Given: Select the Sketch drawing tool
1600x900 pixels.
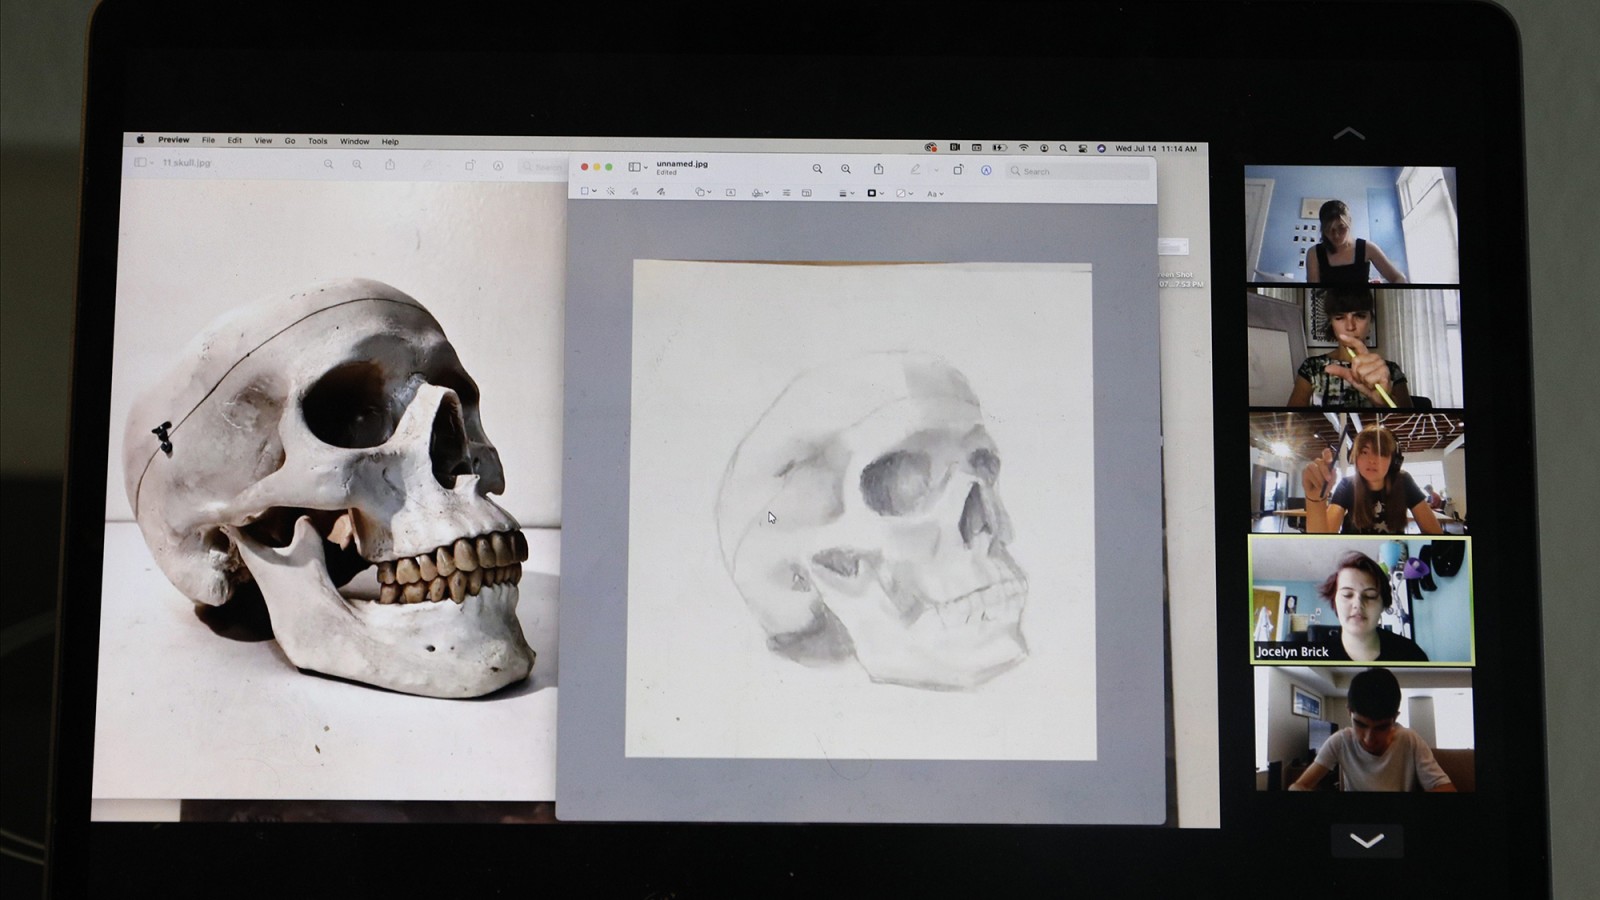Looking at the screenshot, I should (x=634, y=192).
